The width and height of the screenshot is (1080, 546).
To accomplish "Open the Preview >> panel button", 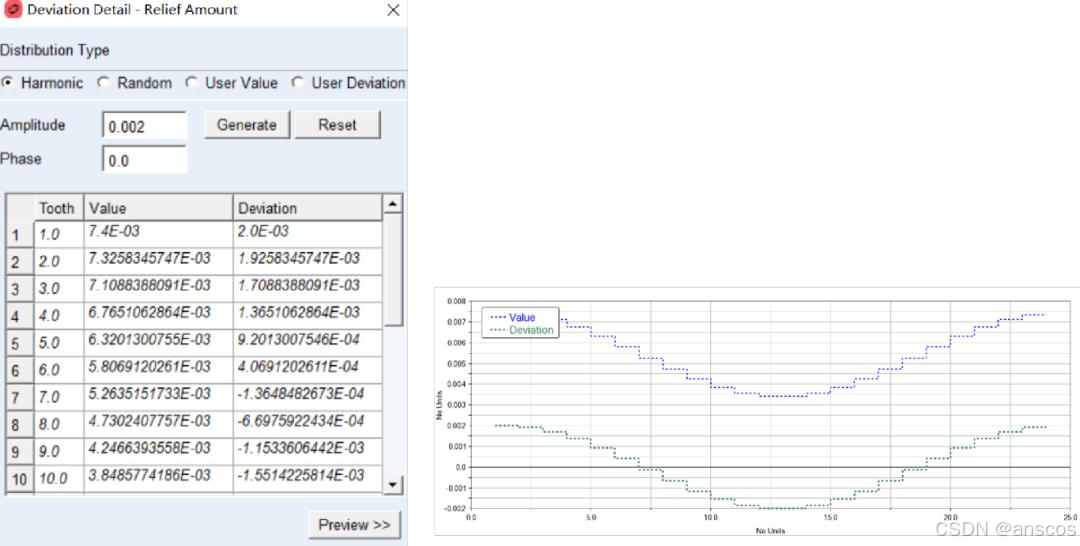I will [354, 525].
